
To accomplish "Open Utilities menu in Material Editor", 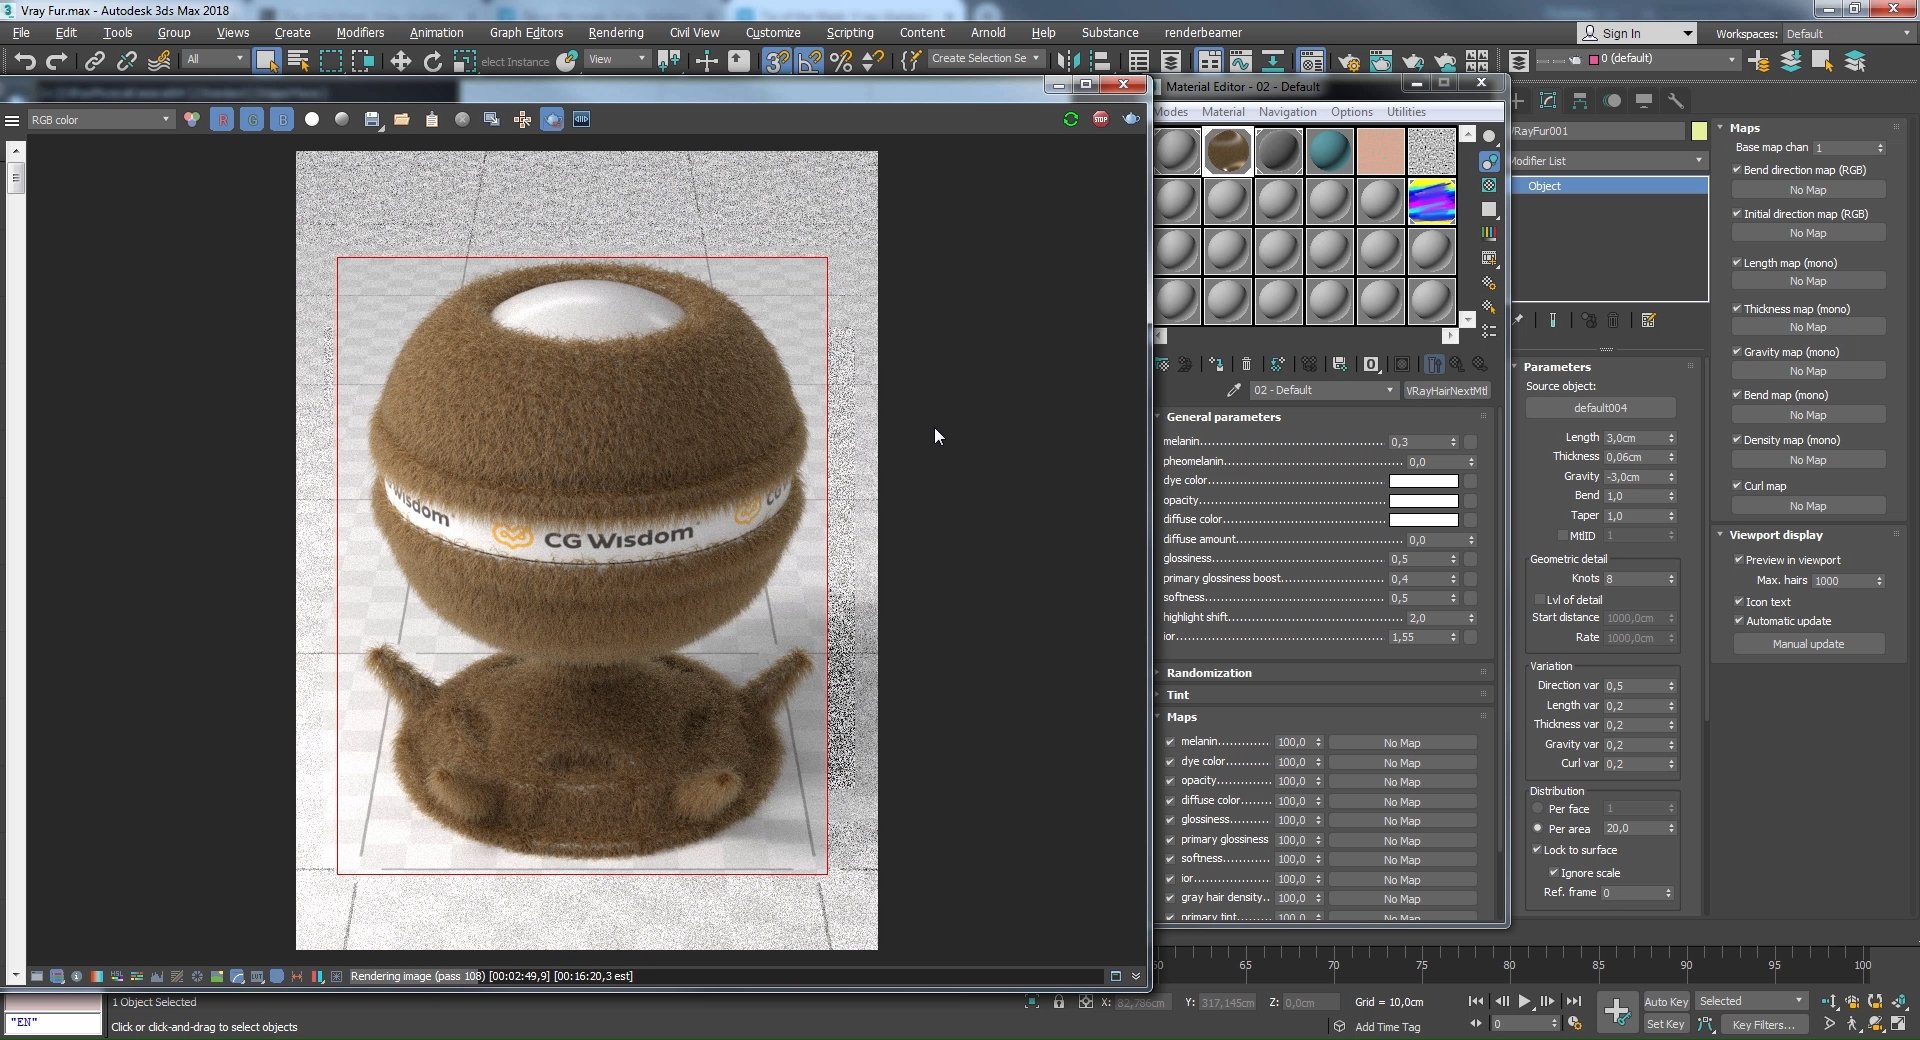I will point(1406,112).
